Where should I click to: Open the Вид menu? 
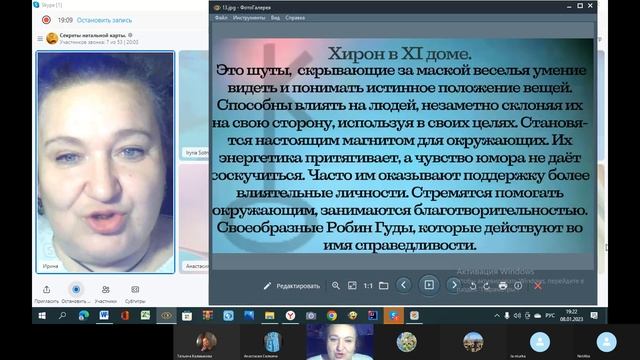coord(275,18)
